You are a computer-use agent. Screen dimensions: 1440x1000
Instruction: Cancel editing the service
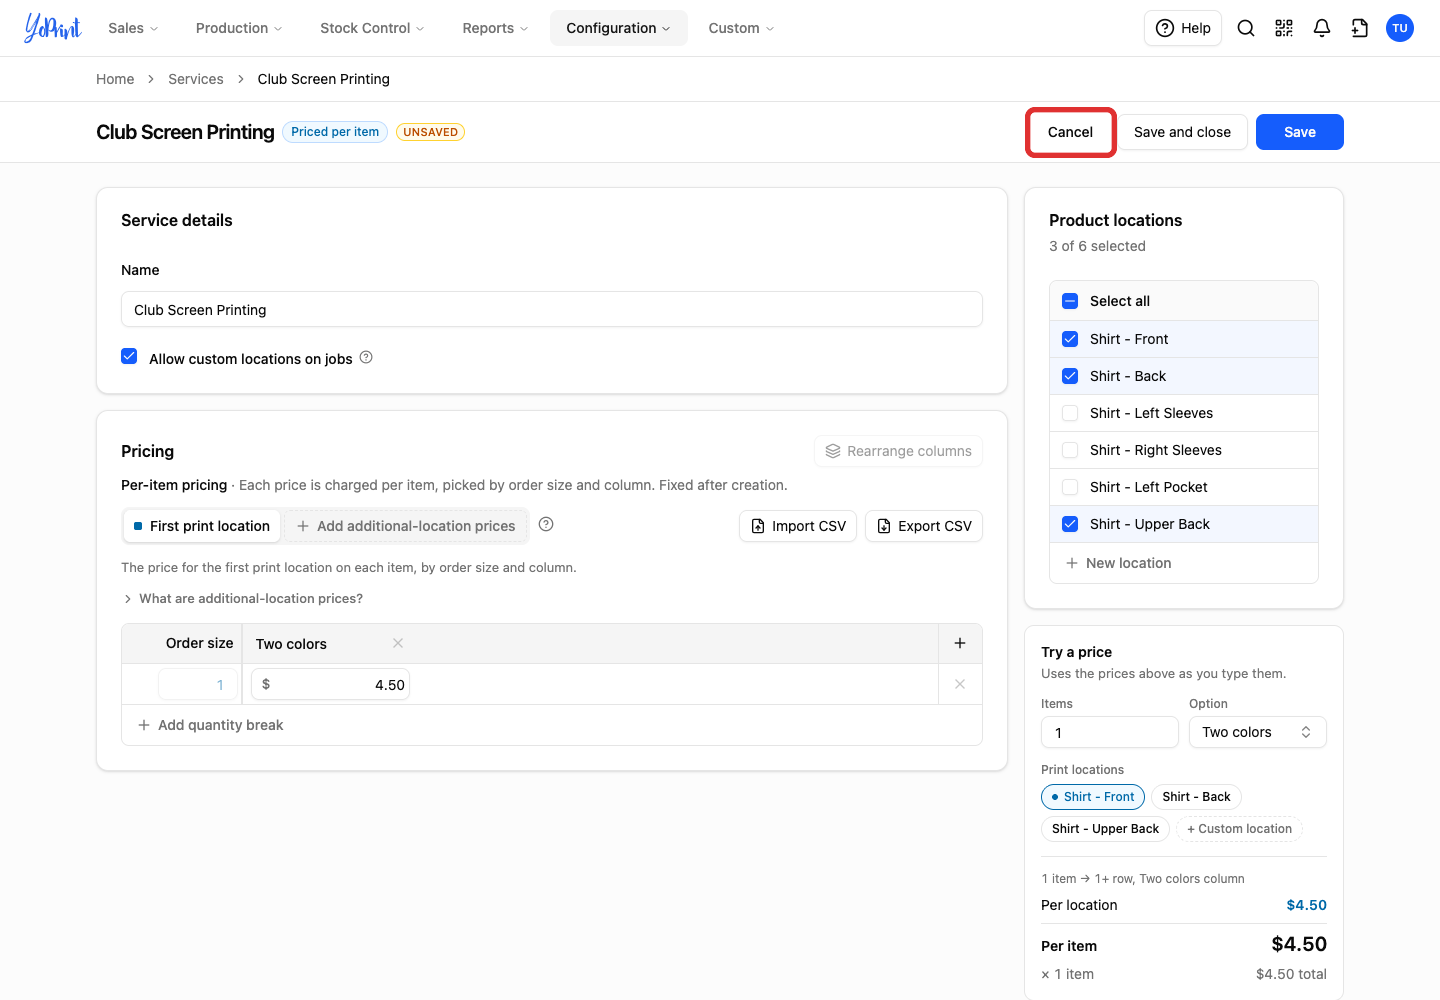coord(1070,132)
